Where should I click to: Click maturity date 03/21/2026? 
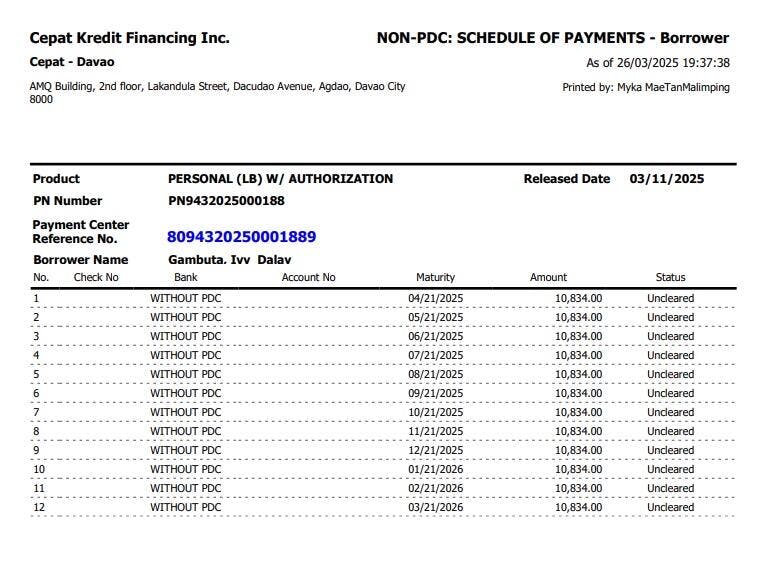[436, 507]
